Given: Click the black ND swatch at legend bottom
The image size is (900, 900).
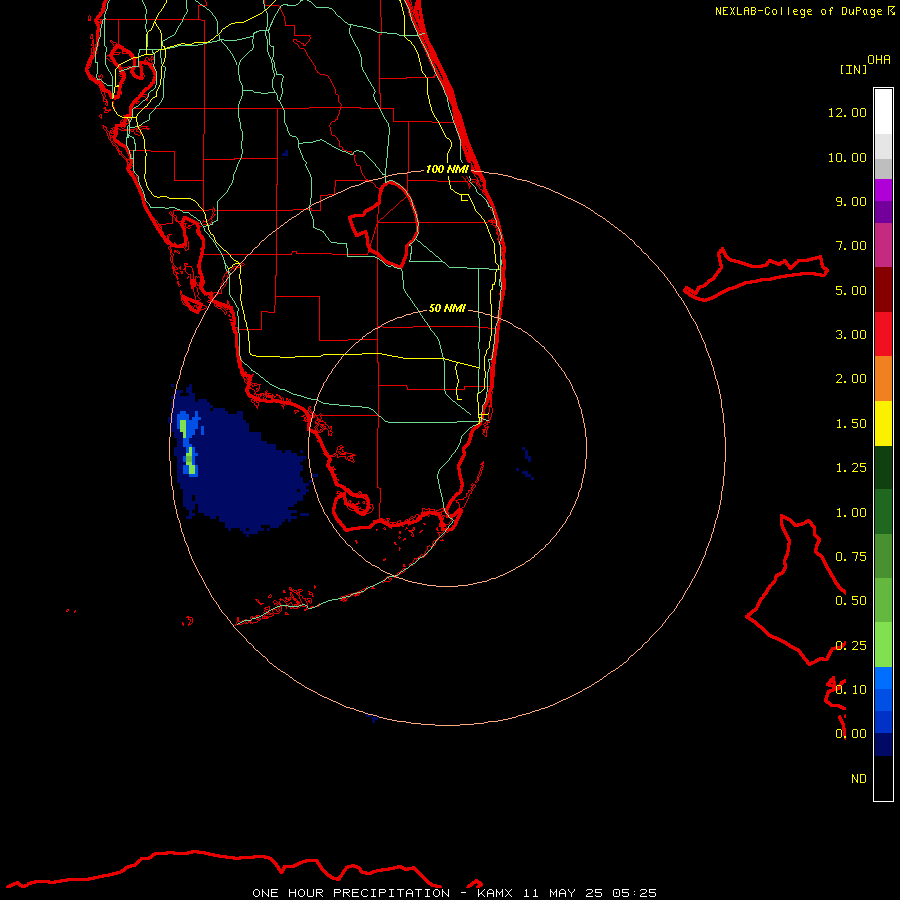Looking at the screenshot, I should pos(883,778).
